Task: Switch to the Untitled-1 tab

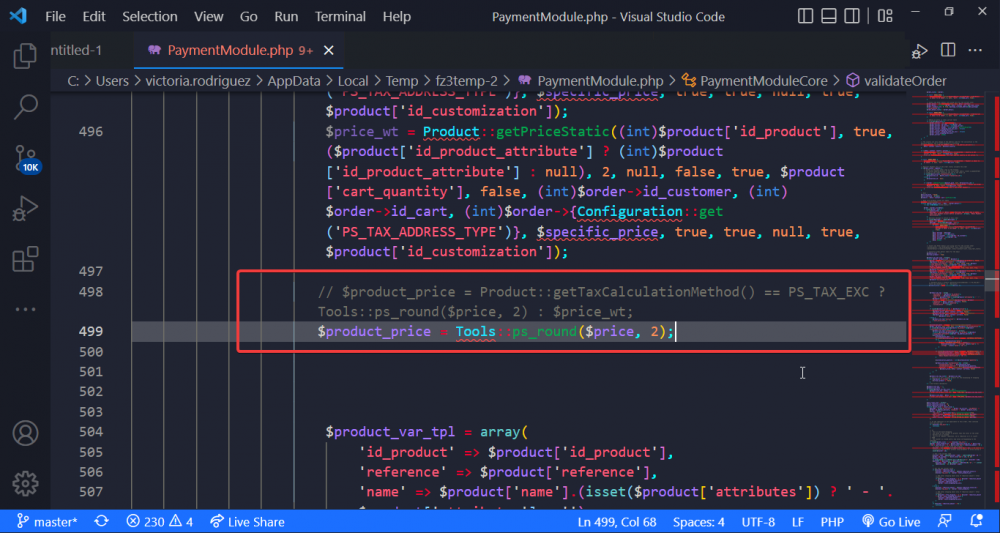Action: 76,50
